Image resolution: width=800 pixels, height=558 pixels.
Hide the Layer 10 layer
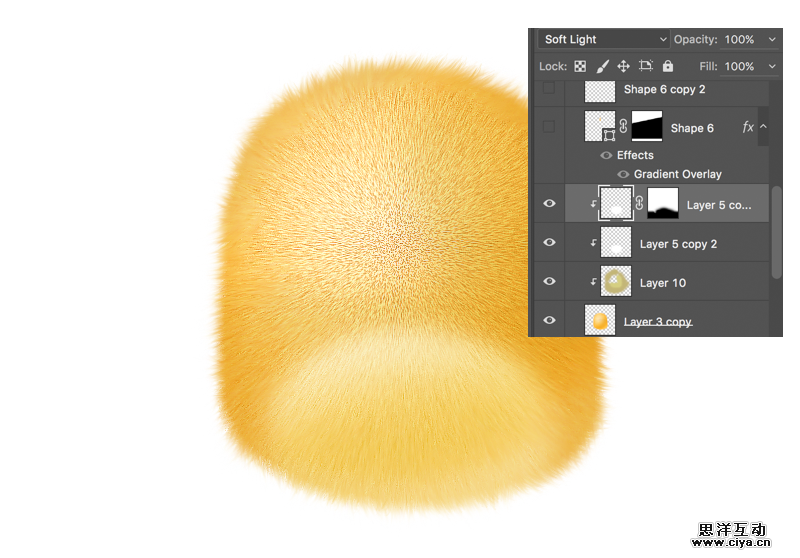[549, 282]
